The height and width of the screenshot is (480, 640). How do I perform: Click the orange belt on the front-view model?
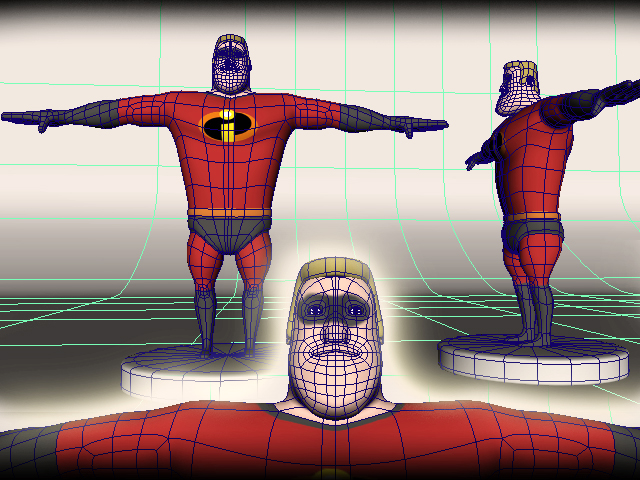click(230, 213)
